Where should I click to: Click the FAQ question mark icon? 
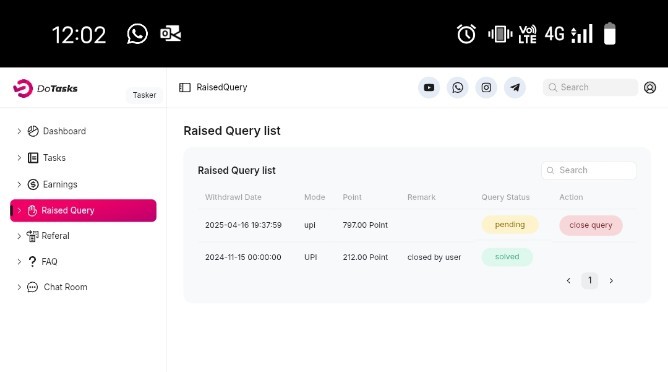(x=32, y=261)
